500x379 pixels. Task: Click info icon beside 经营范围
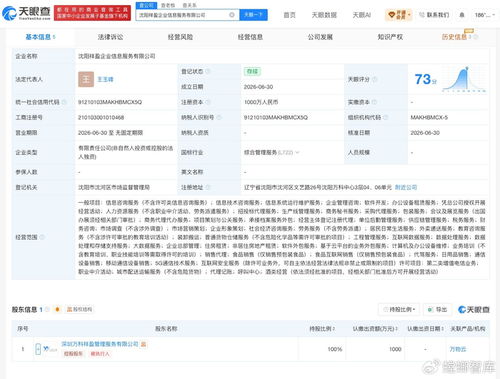tap(42, 237)
